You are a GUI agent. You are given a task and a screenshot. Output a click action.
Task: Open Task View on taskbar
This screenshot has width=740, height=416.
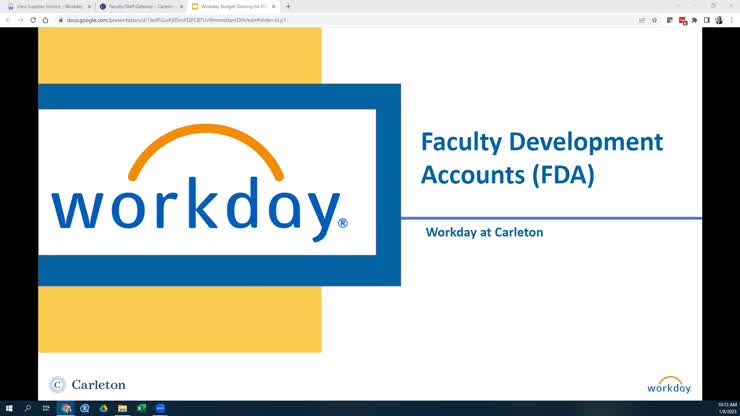[46, 408]
